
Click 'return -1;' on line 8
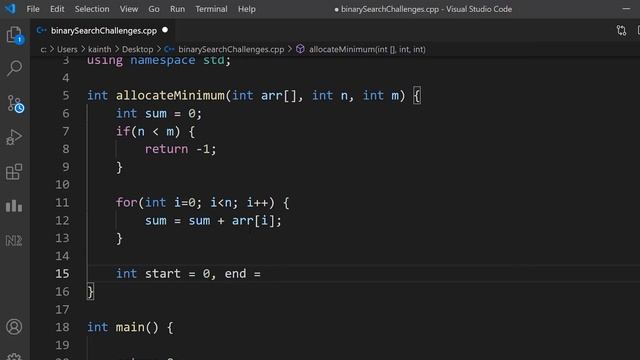(180, 149)
